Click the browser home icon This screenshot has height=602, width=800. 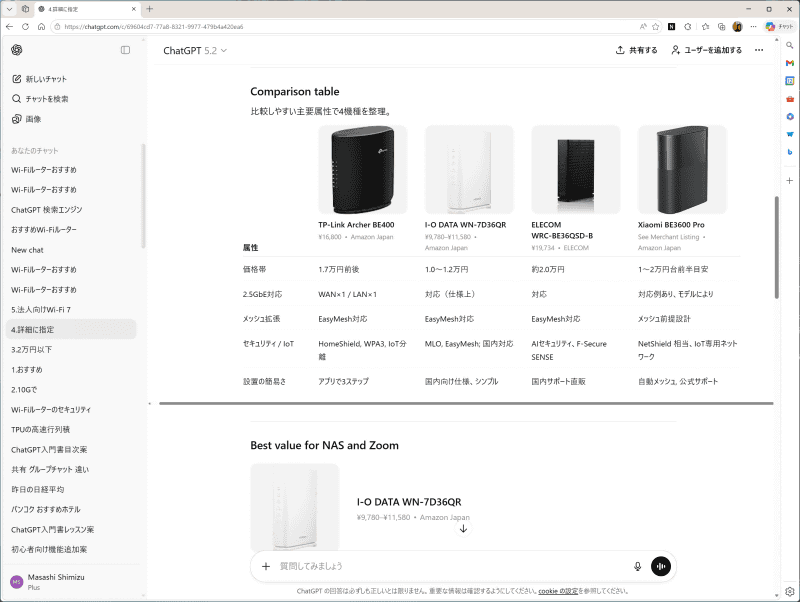coord(41,27)
